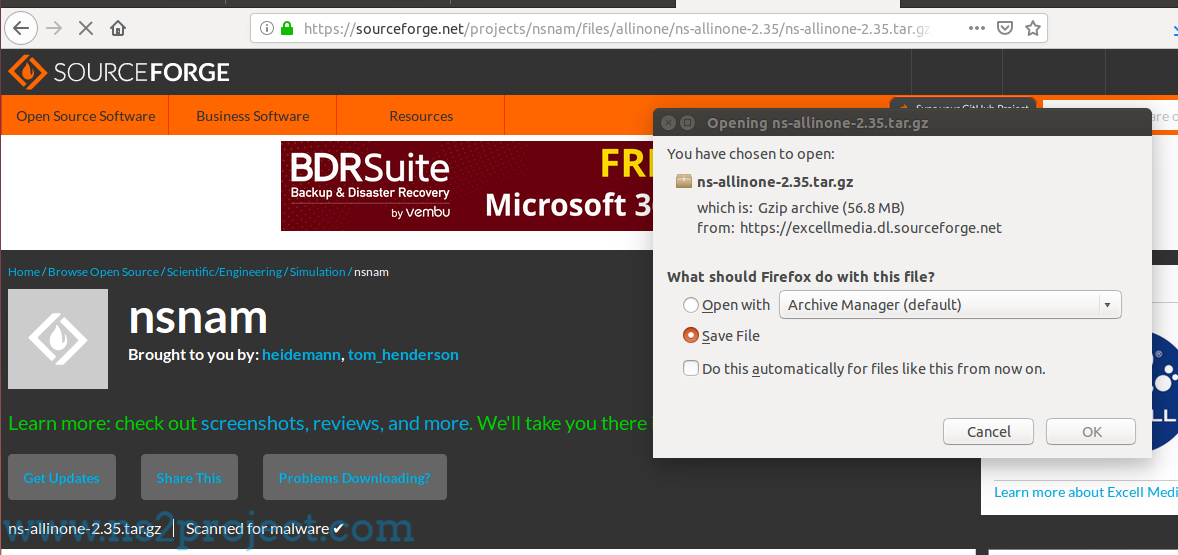This screenshot has width=1178, height=555.
Task: Save page to Pocket icon
Action: click(1005, 29)
